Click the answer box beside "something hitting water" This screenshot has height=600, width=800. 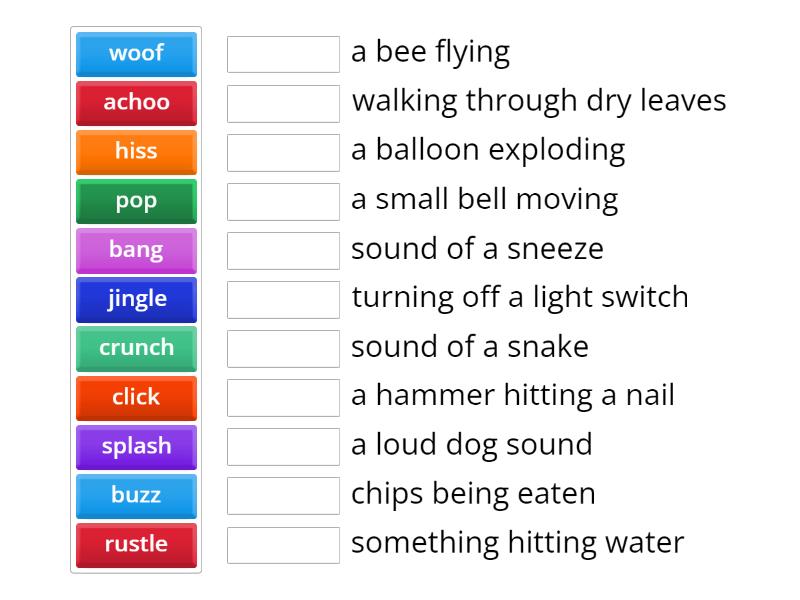(283, 544)
